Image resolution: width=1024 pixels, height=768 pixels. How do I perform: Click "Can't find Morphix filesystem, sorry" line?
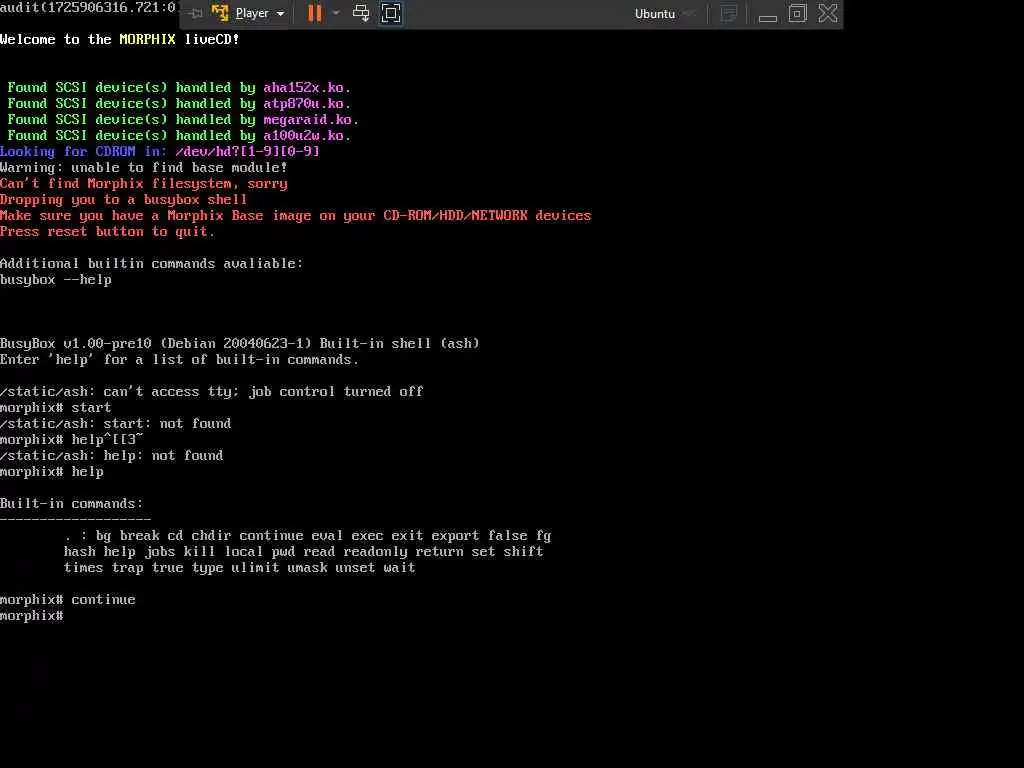point(144,184)
